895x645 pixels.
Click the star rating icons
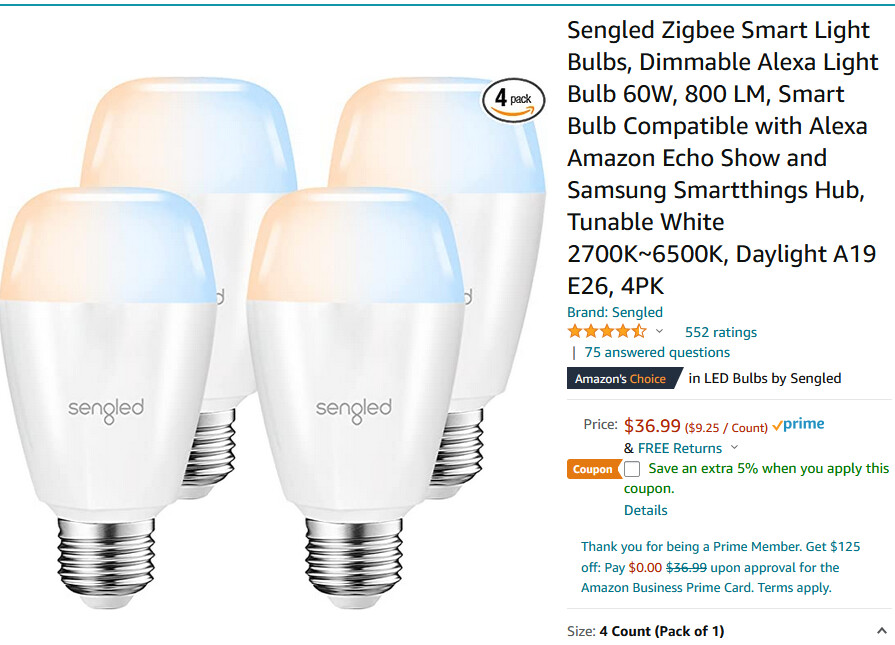click(607, 332)
